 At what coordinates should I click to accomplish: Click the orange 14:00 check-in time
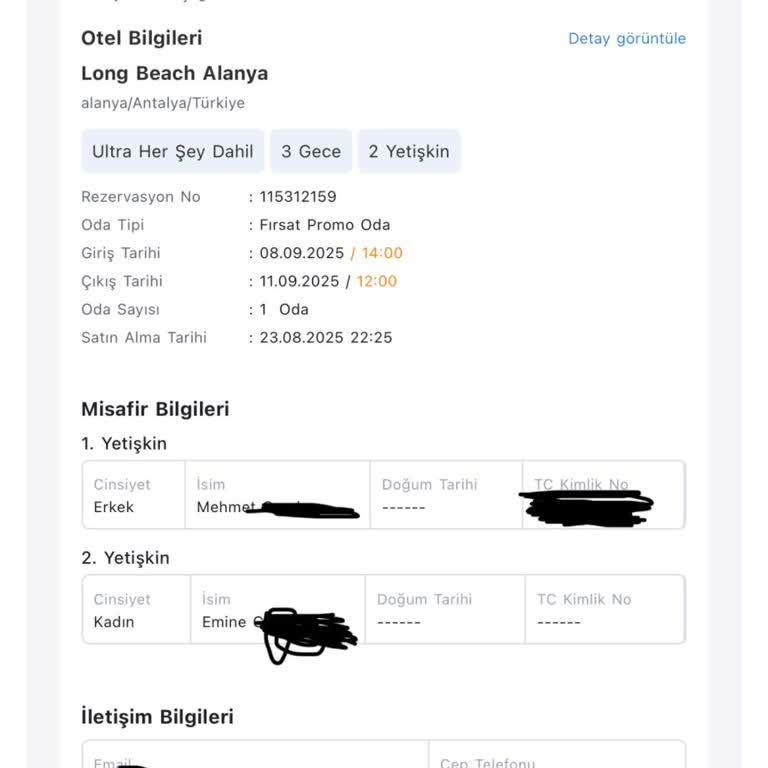coord(382,253)
